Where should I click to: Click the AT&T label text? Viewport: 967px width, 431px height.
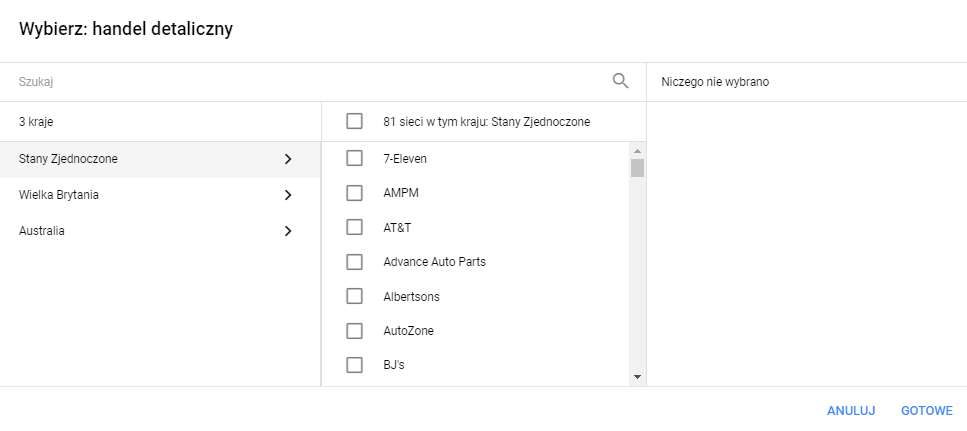(397, 228)
